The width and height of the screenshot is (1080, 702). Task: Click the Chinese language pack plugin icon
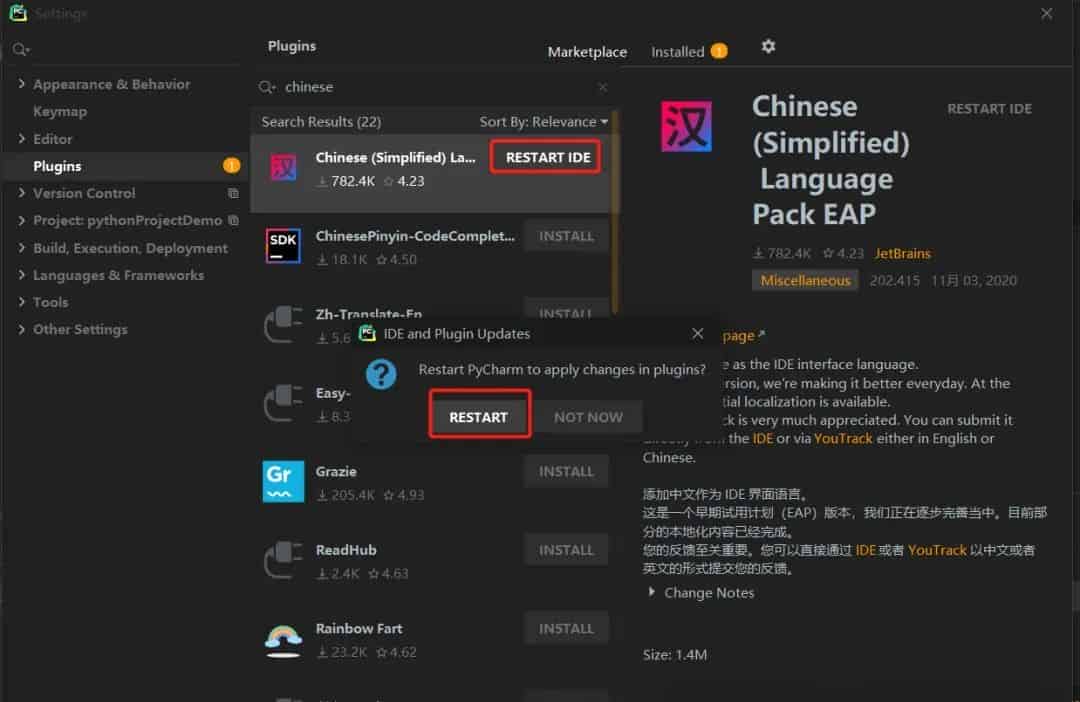[x=283, y=167]
